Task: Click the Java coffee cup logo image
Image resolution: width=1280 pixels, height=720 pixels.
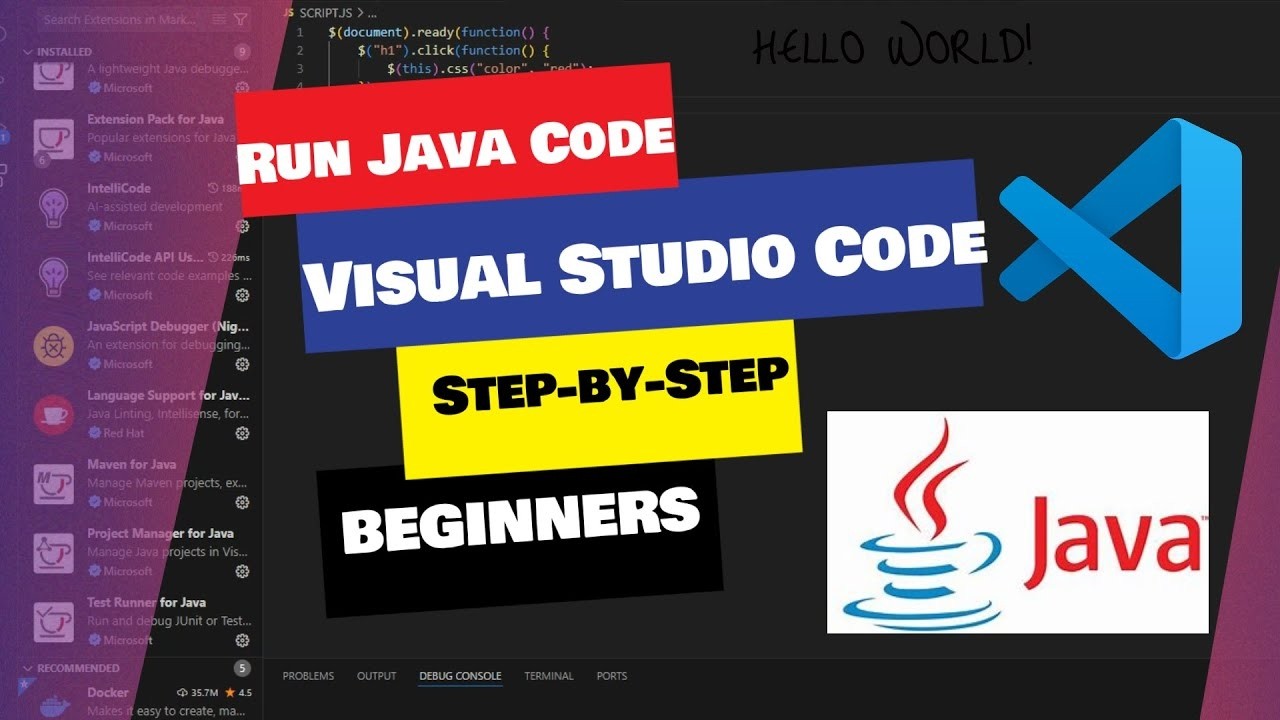Action: click(1018, 522)
